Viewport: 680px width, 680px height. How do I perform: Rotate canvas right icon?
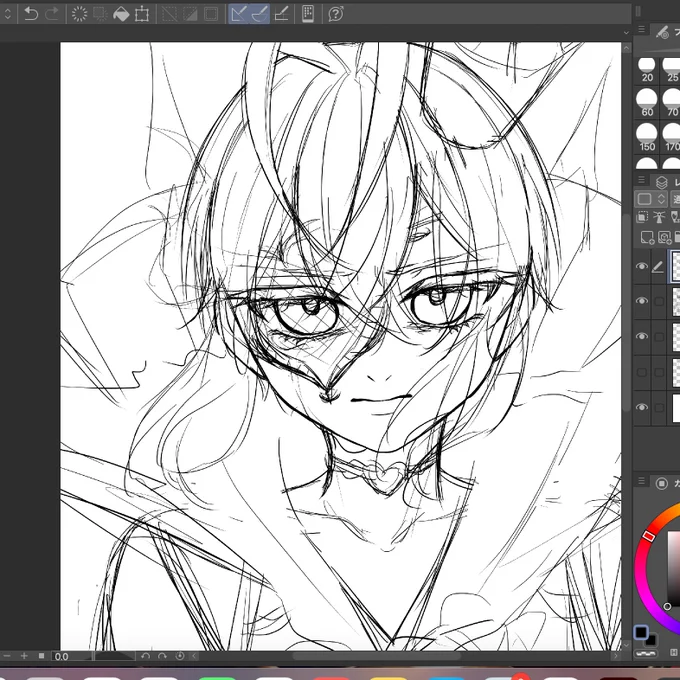162,656
